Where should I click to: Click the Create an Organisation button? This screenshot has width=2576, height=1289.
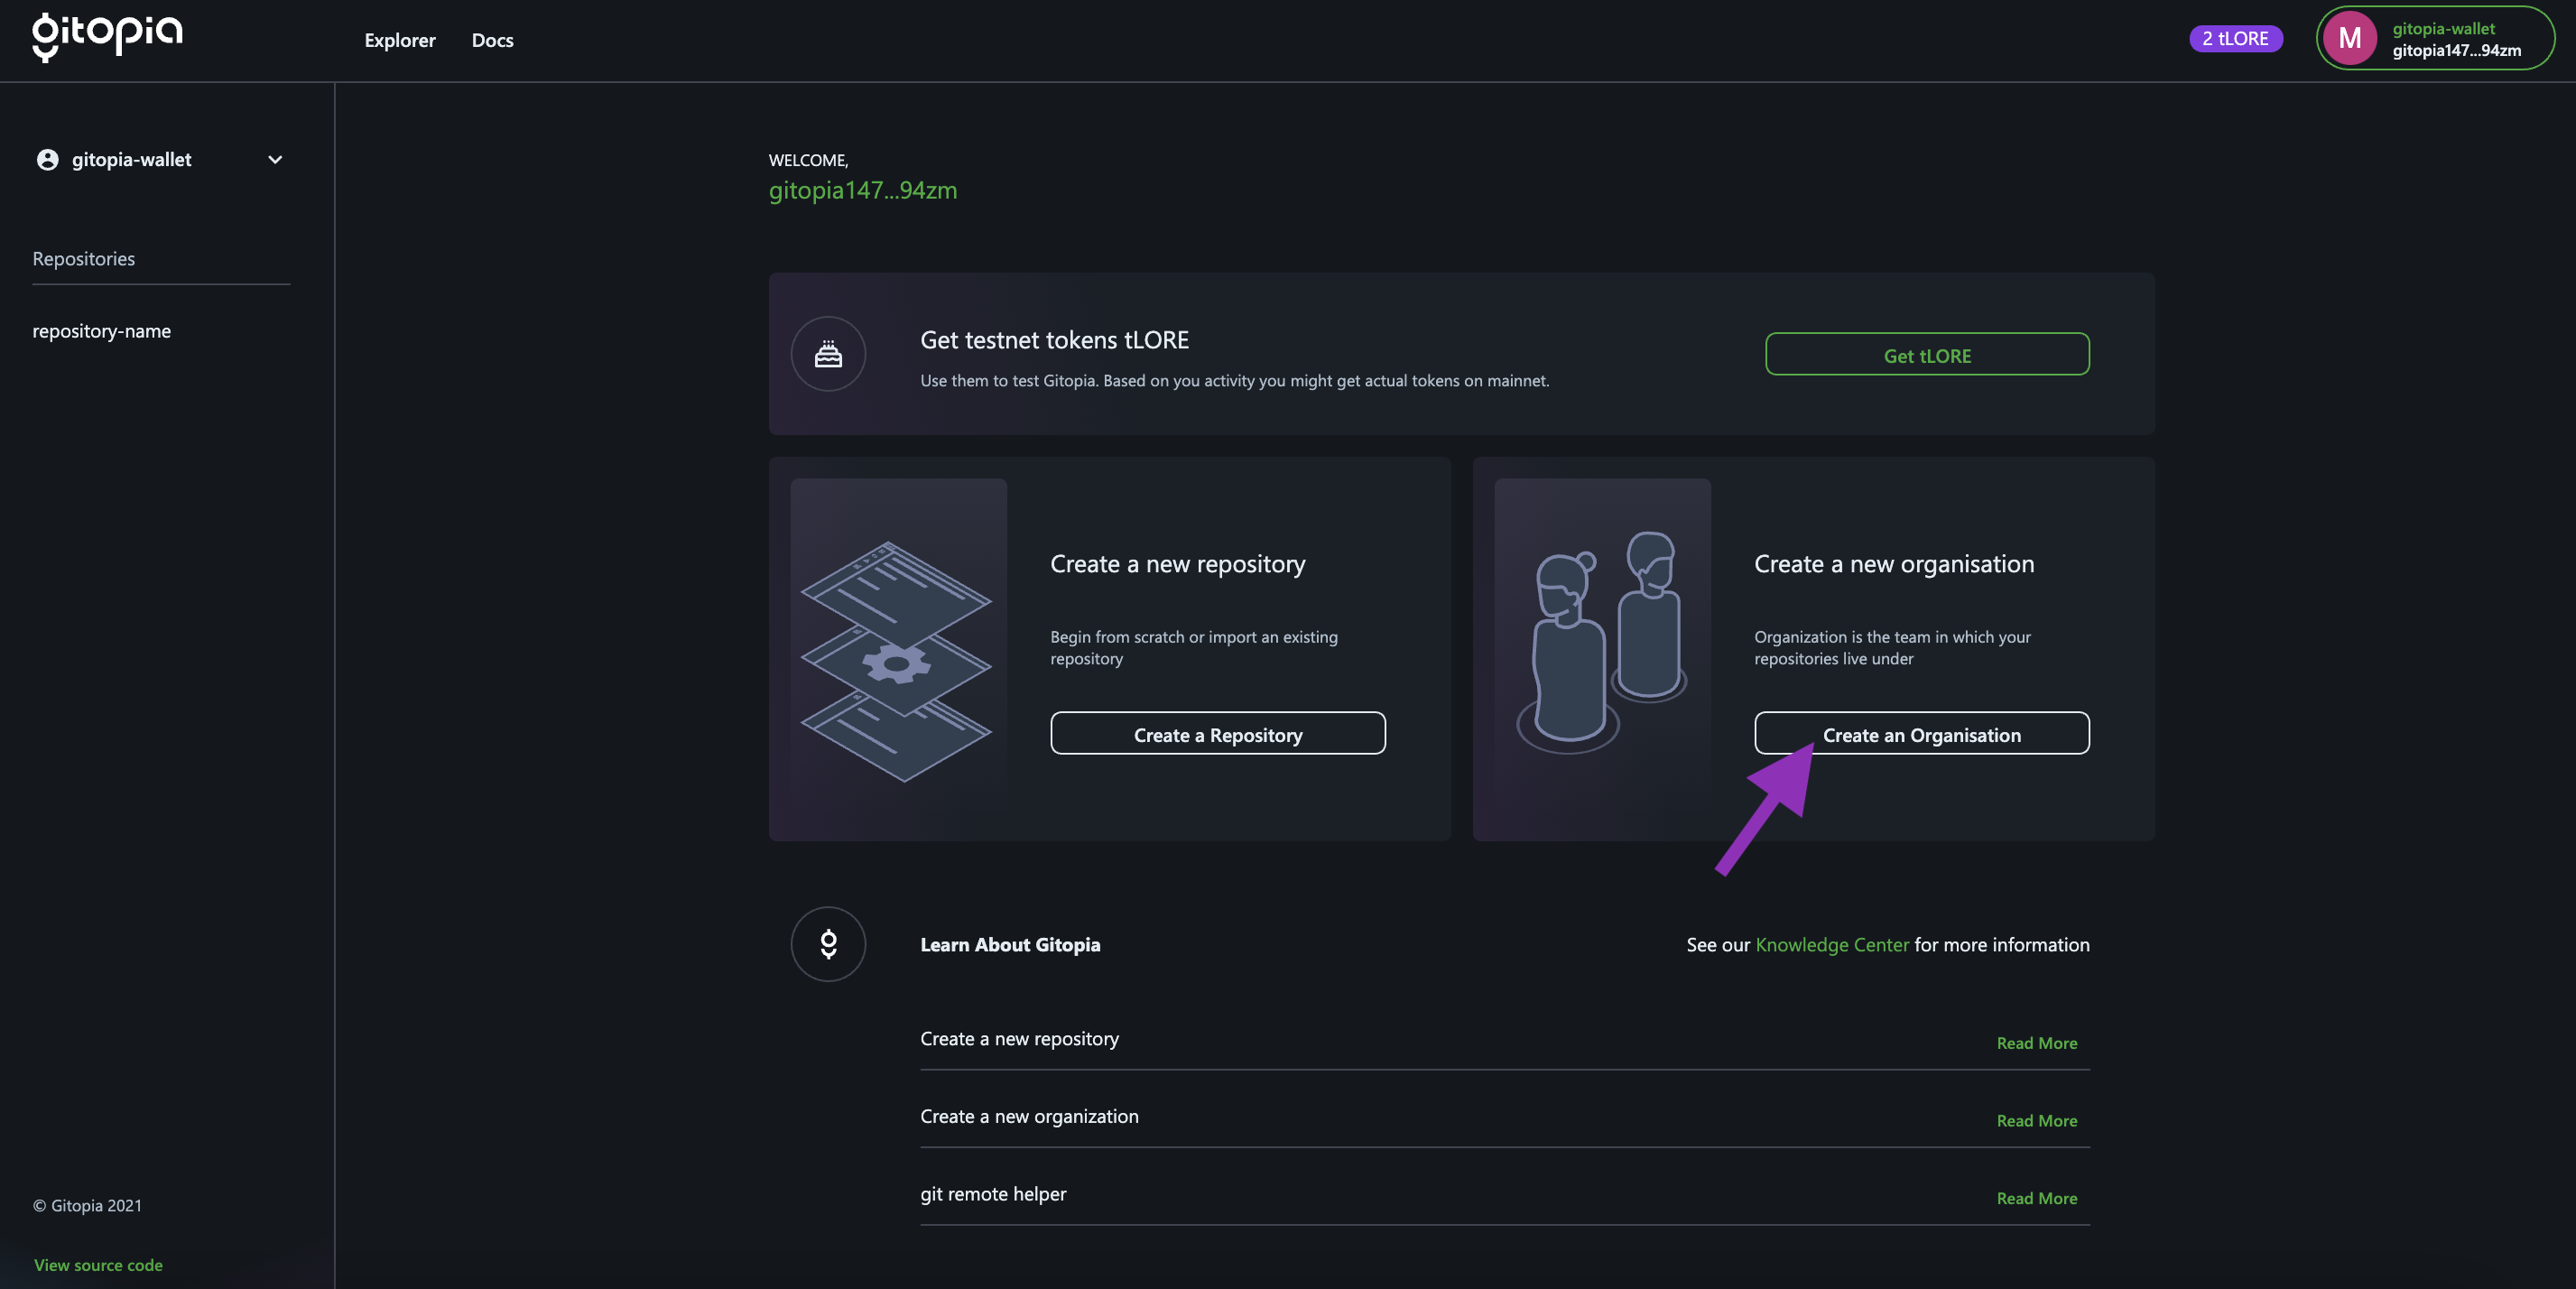click(1921, 734)
